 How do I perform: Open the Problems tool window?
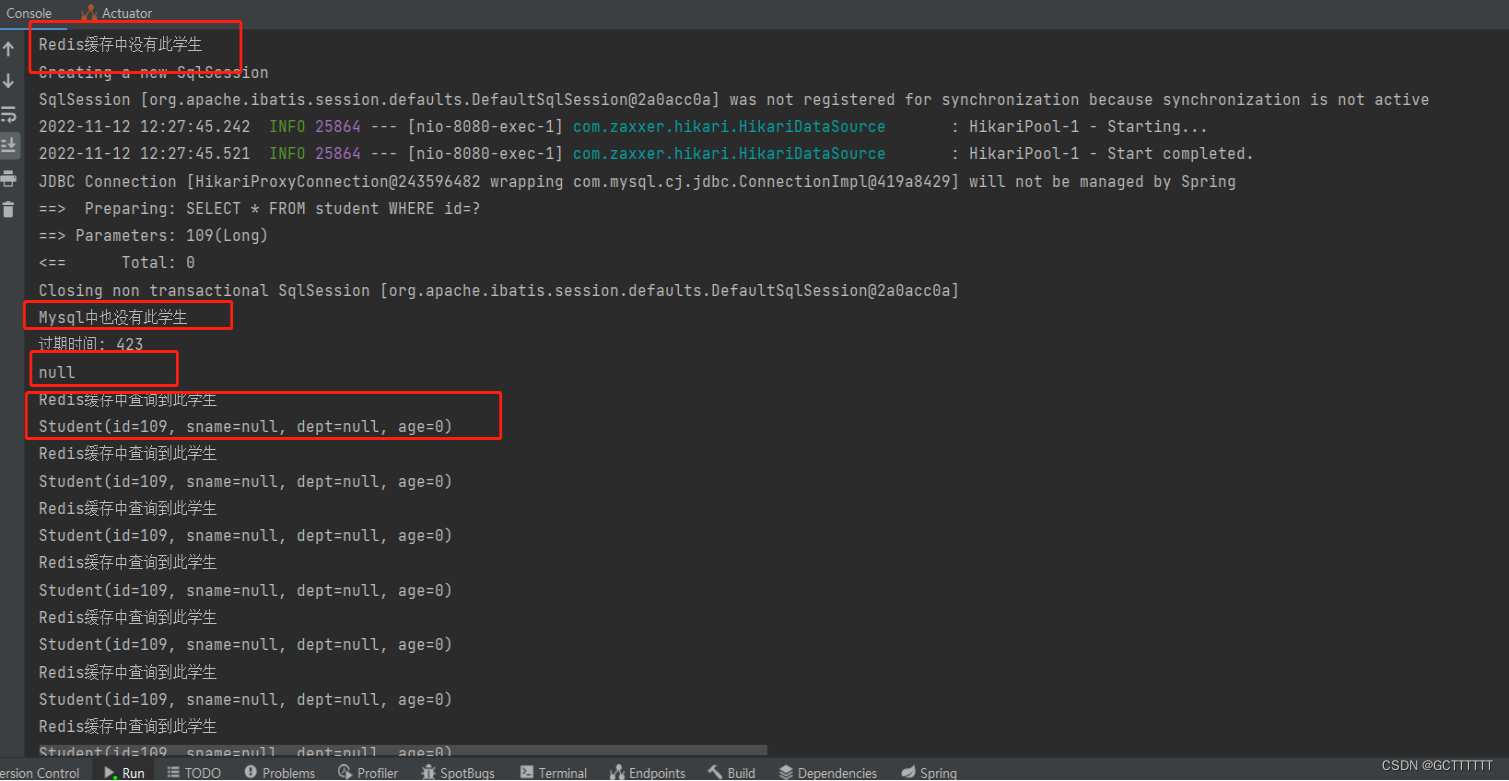click(279, 773)
